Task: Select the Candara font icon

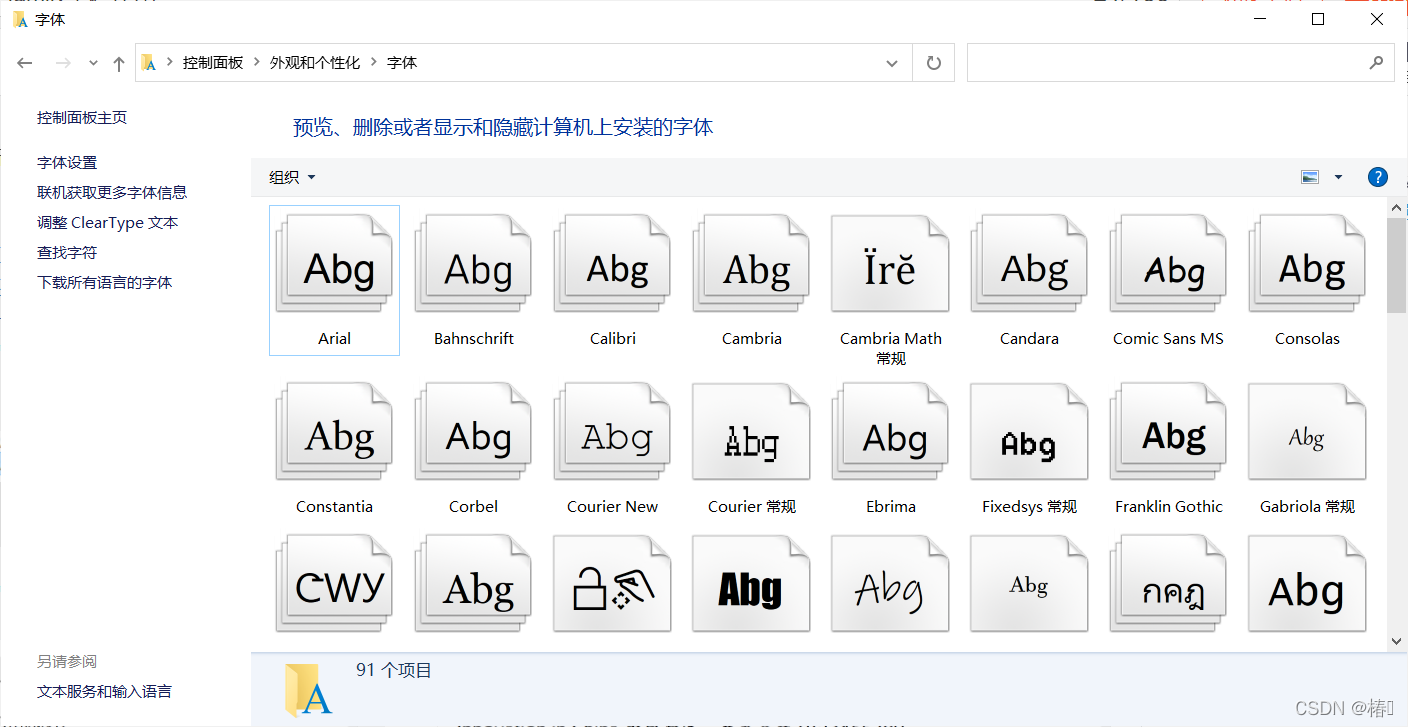Action: point(1029,263)
